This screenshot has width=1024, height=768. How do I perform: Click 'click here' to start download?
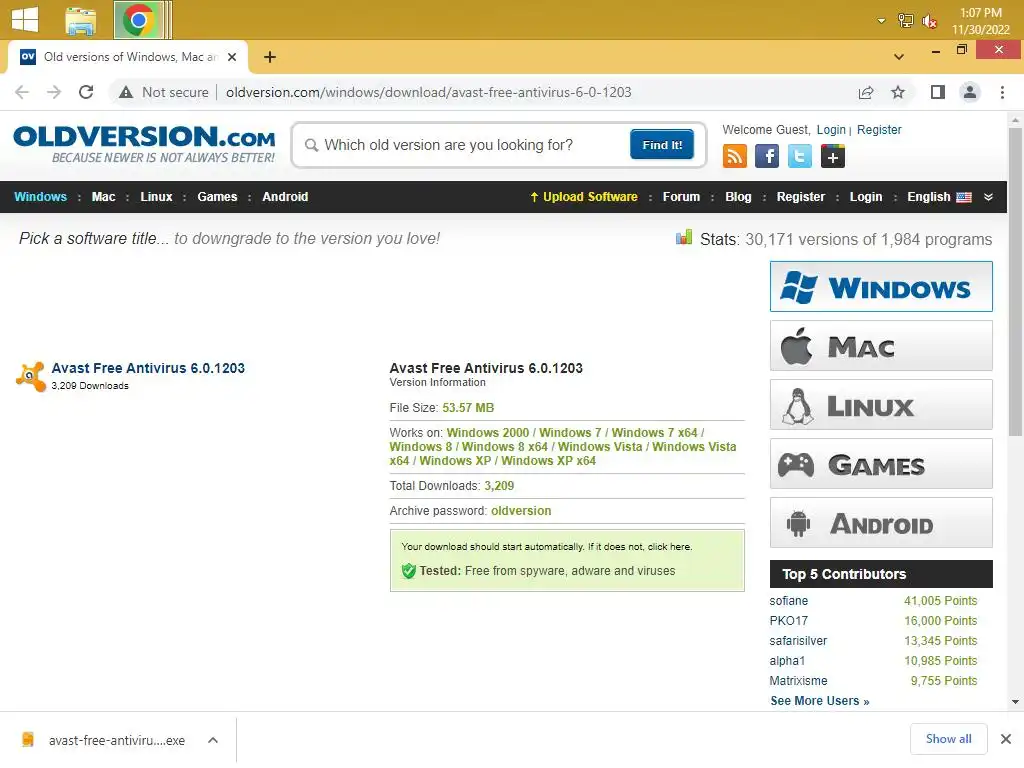(x=669, y=547)
